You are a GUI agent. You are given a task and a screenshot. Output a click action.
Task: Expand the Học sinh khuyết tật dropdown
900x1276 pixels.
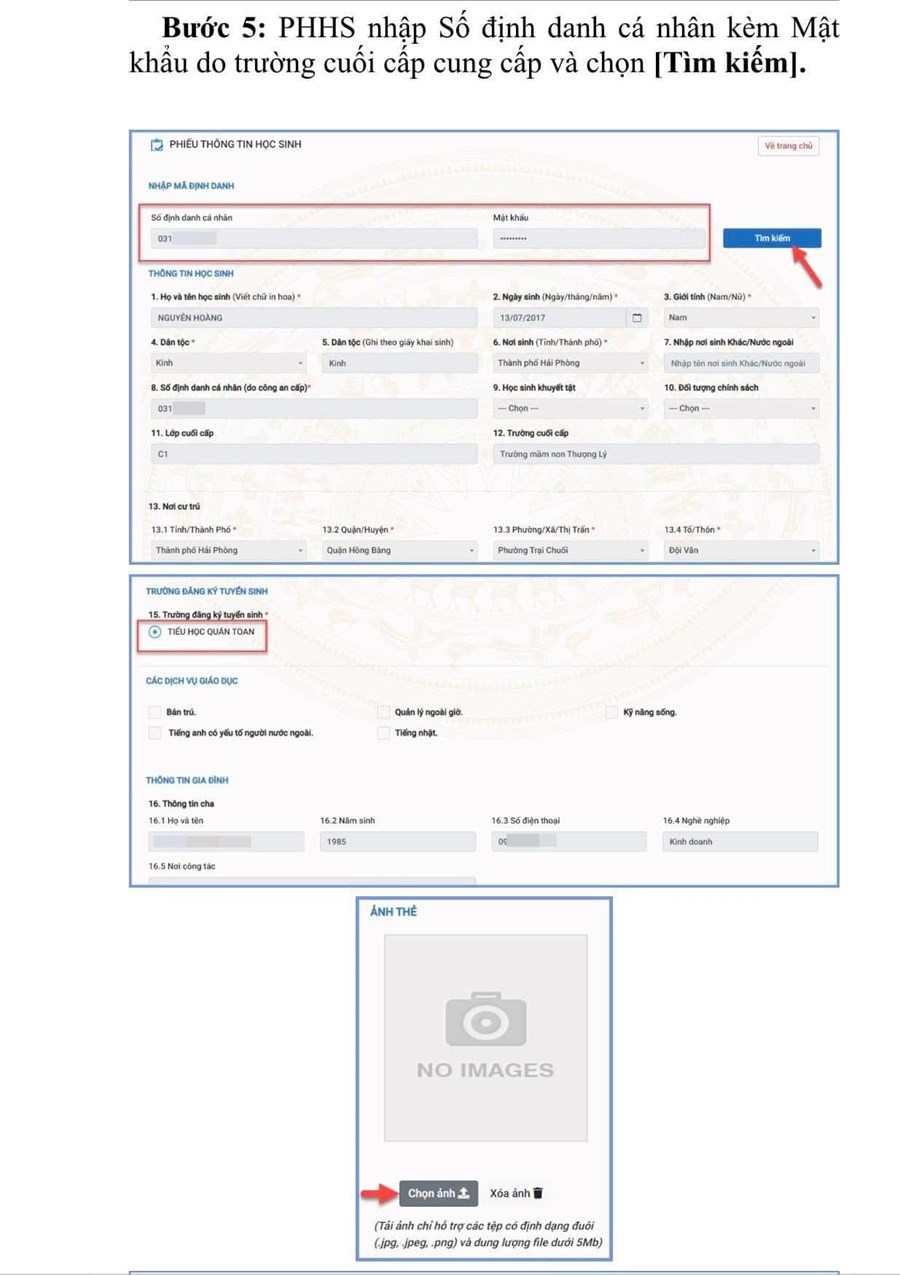[x=570, y=408]
